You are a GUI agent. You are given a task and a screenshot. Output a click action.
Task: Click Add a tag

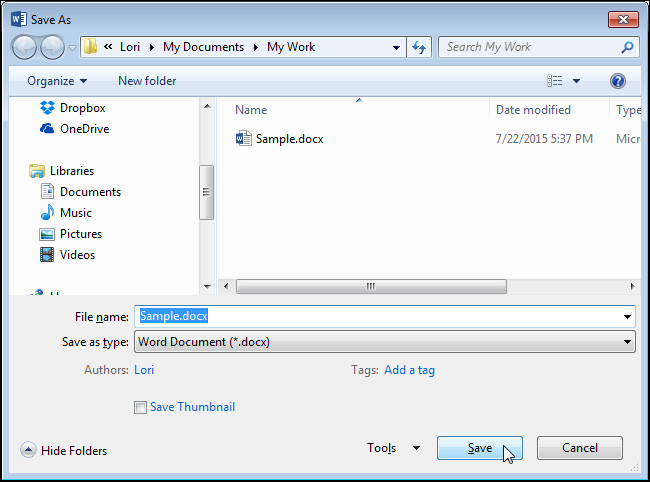click(409, 370)
